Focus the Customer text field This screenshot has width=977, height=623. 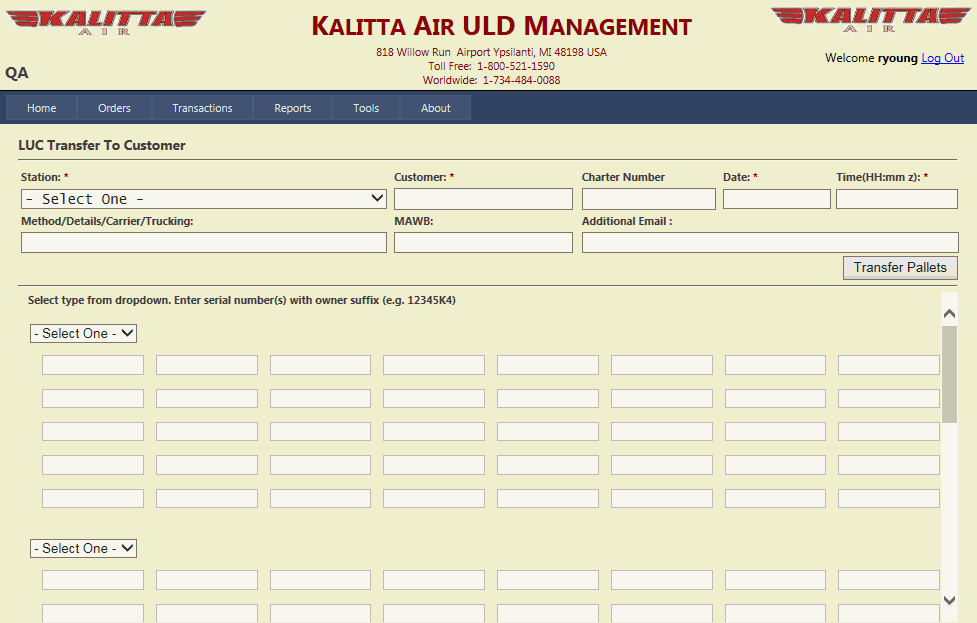pos(483,199)
